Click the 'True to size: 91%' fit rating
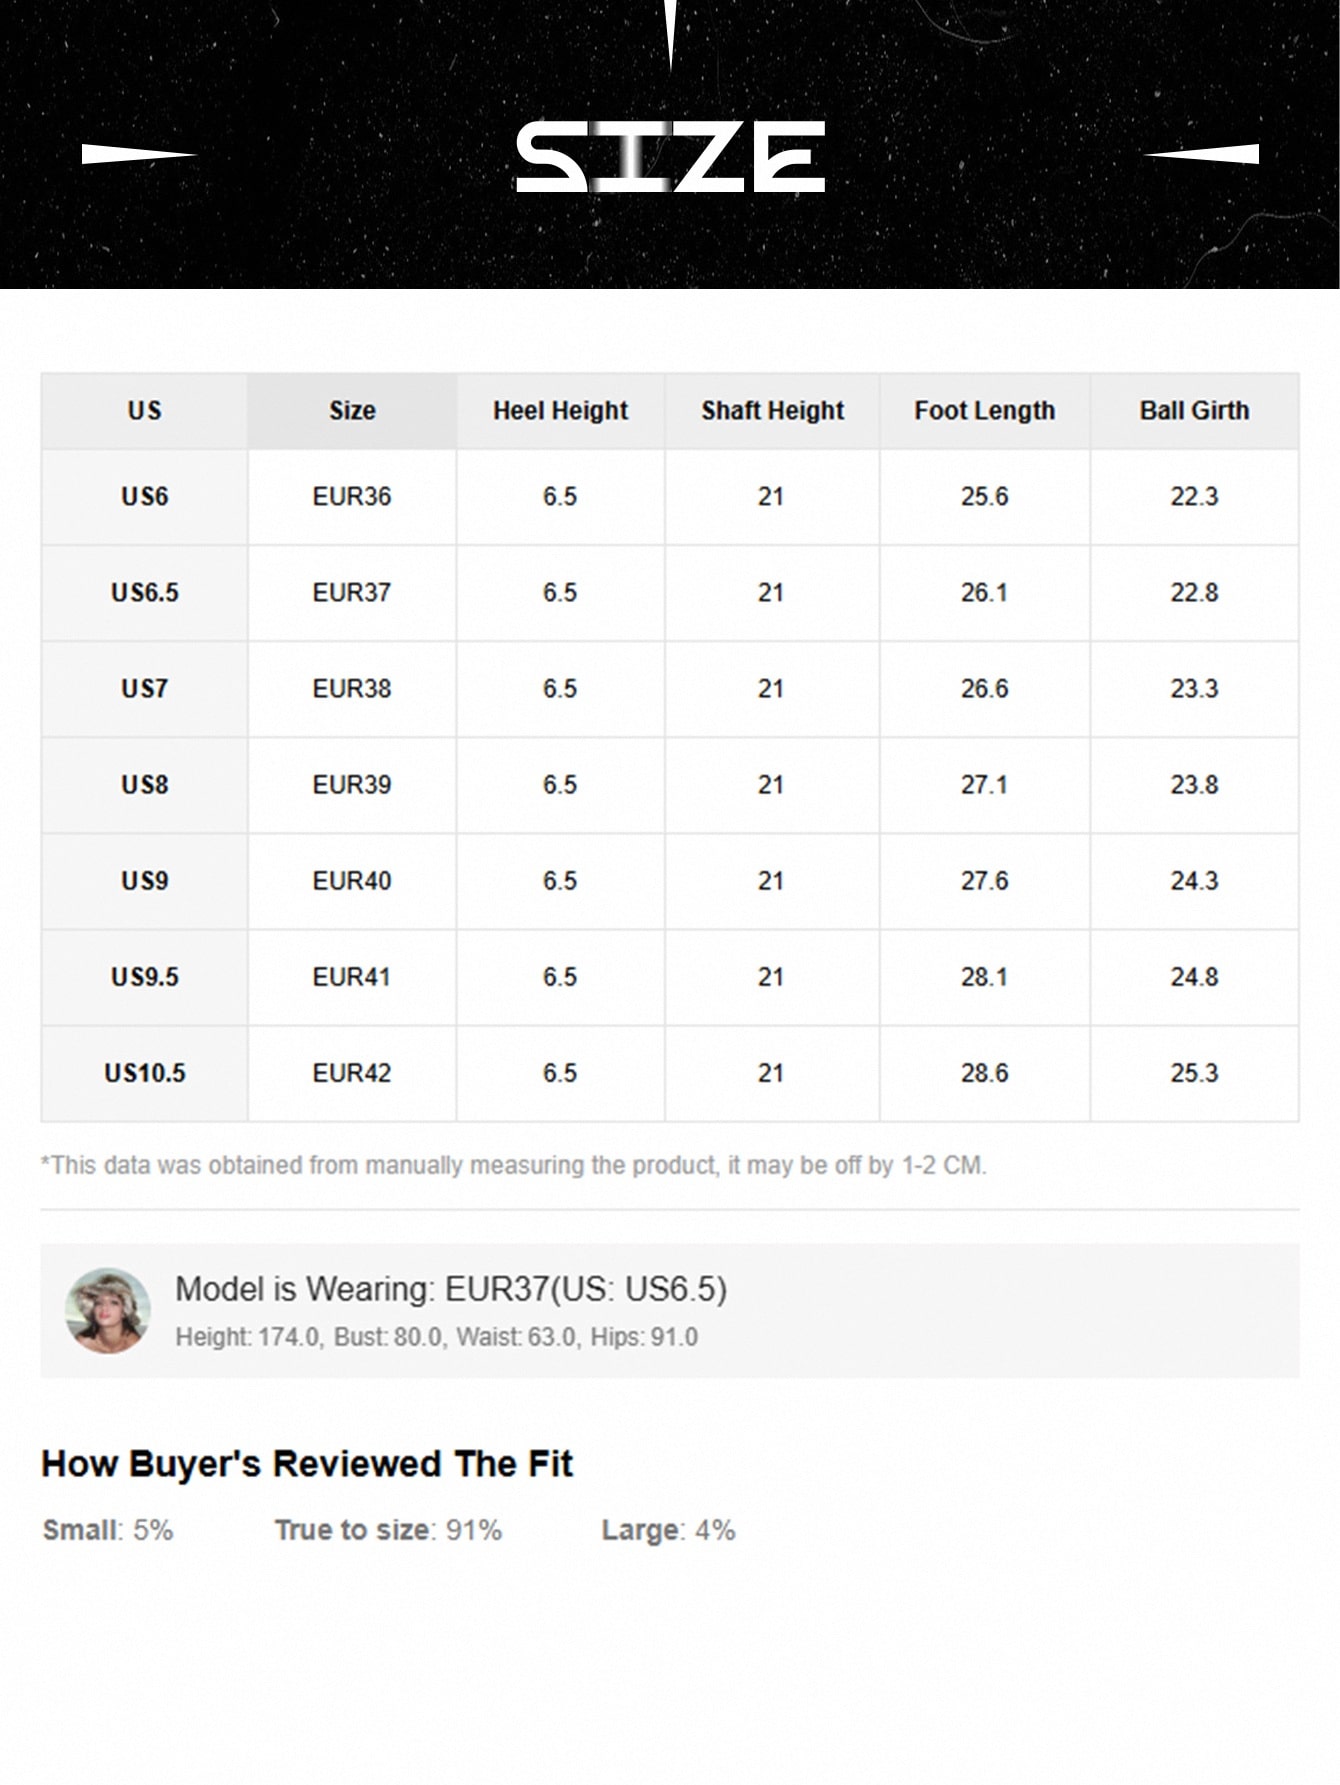The width and height of the screenshot is (1340, 1785). tap(388, 1530)
